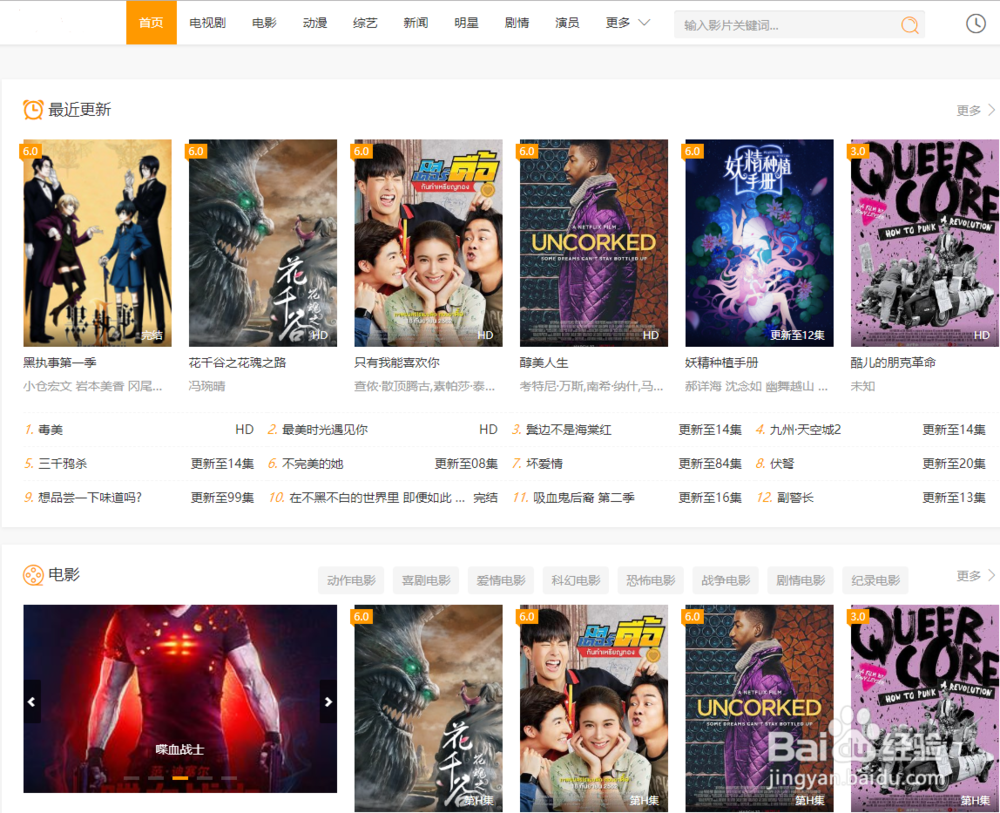The height and width of the screenshot is (813, 1000).
Task: Open 更多 link in 电影 section
Action: tap(975, 576)
